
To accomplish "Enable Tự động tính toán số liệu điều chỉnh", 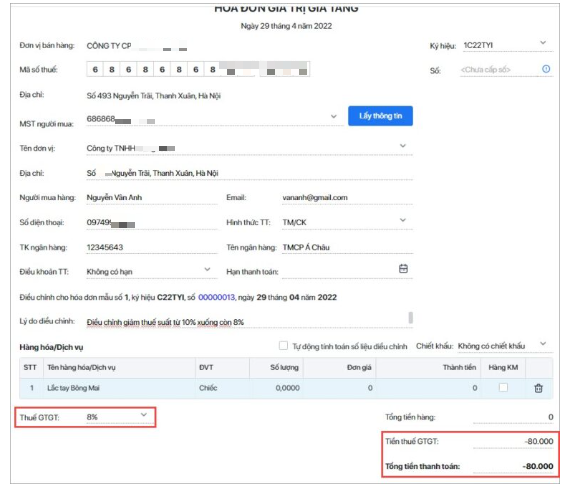I will coord(283,345).
